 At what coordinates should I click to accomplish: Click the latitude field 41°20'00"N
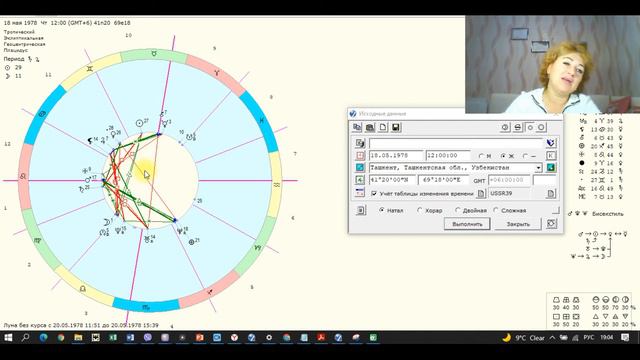click(x=392, y=180)
